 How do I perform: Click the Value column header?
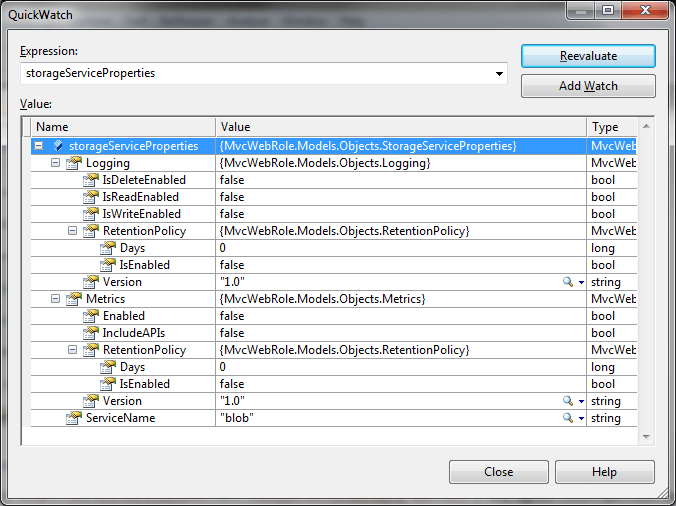[x=401, y=127]
